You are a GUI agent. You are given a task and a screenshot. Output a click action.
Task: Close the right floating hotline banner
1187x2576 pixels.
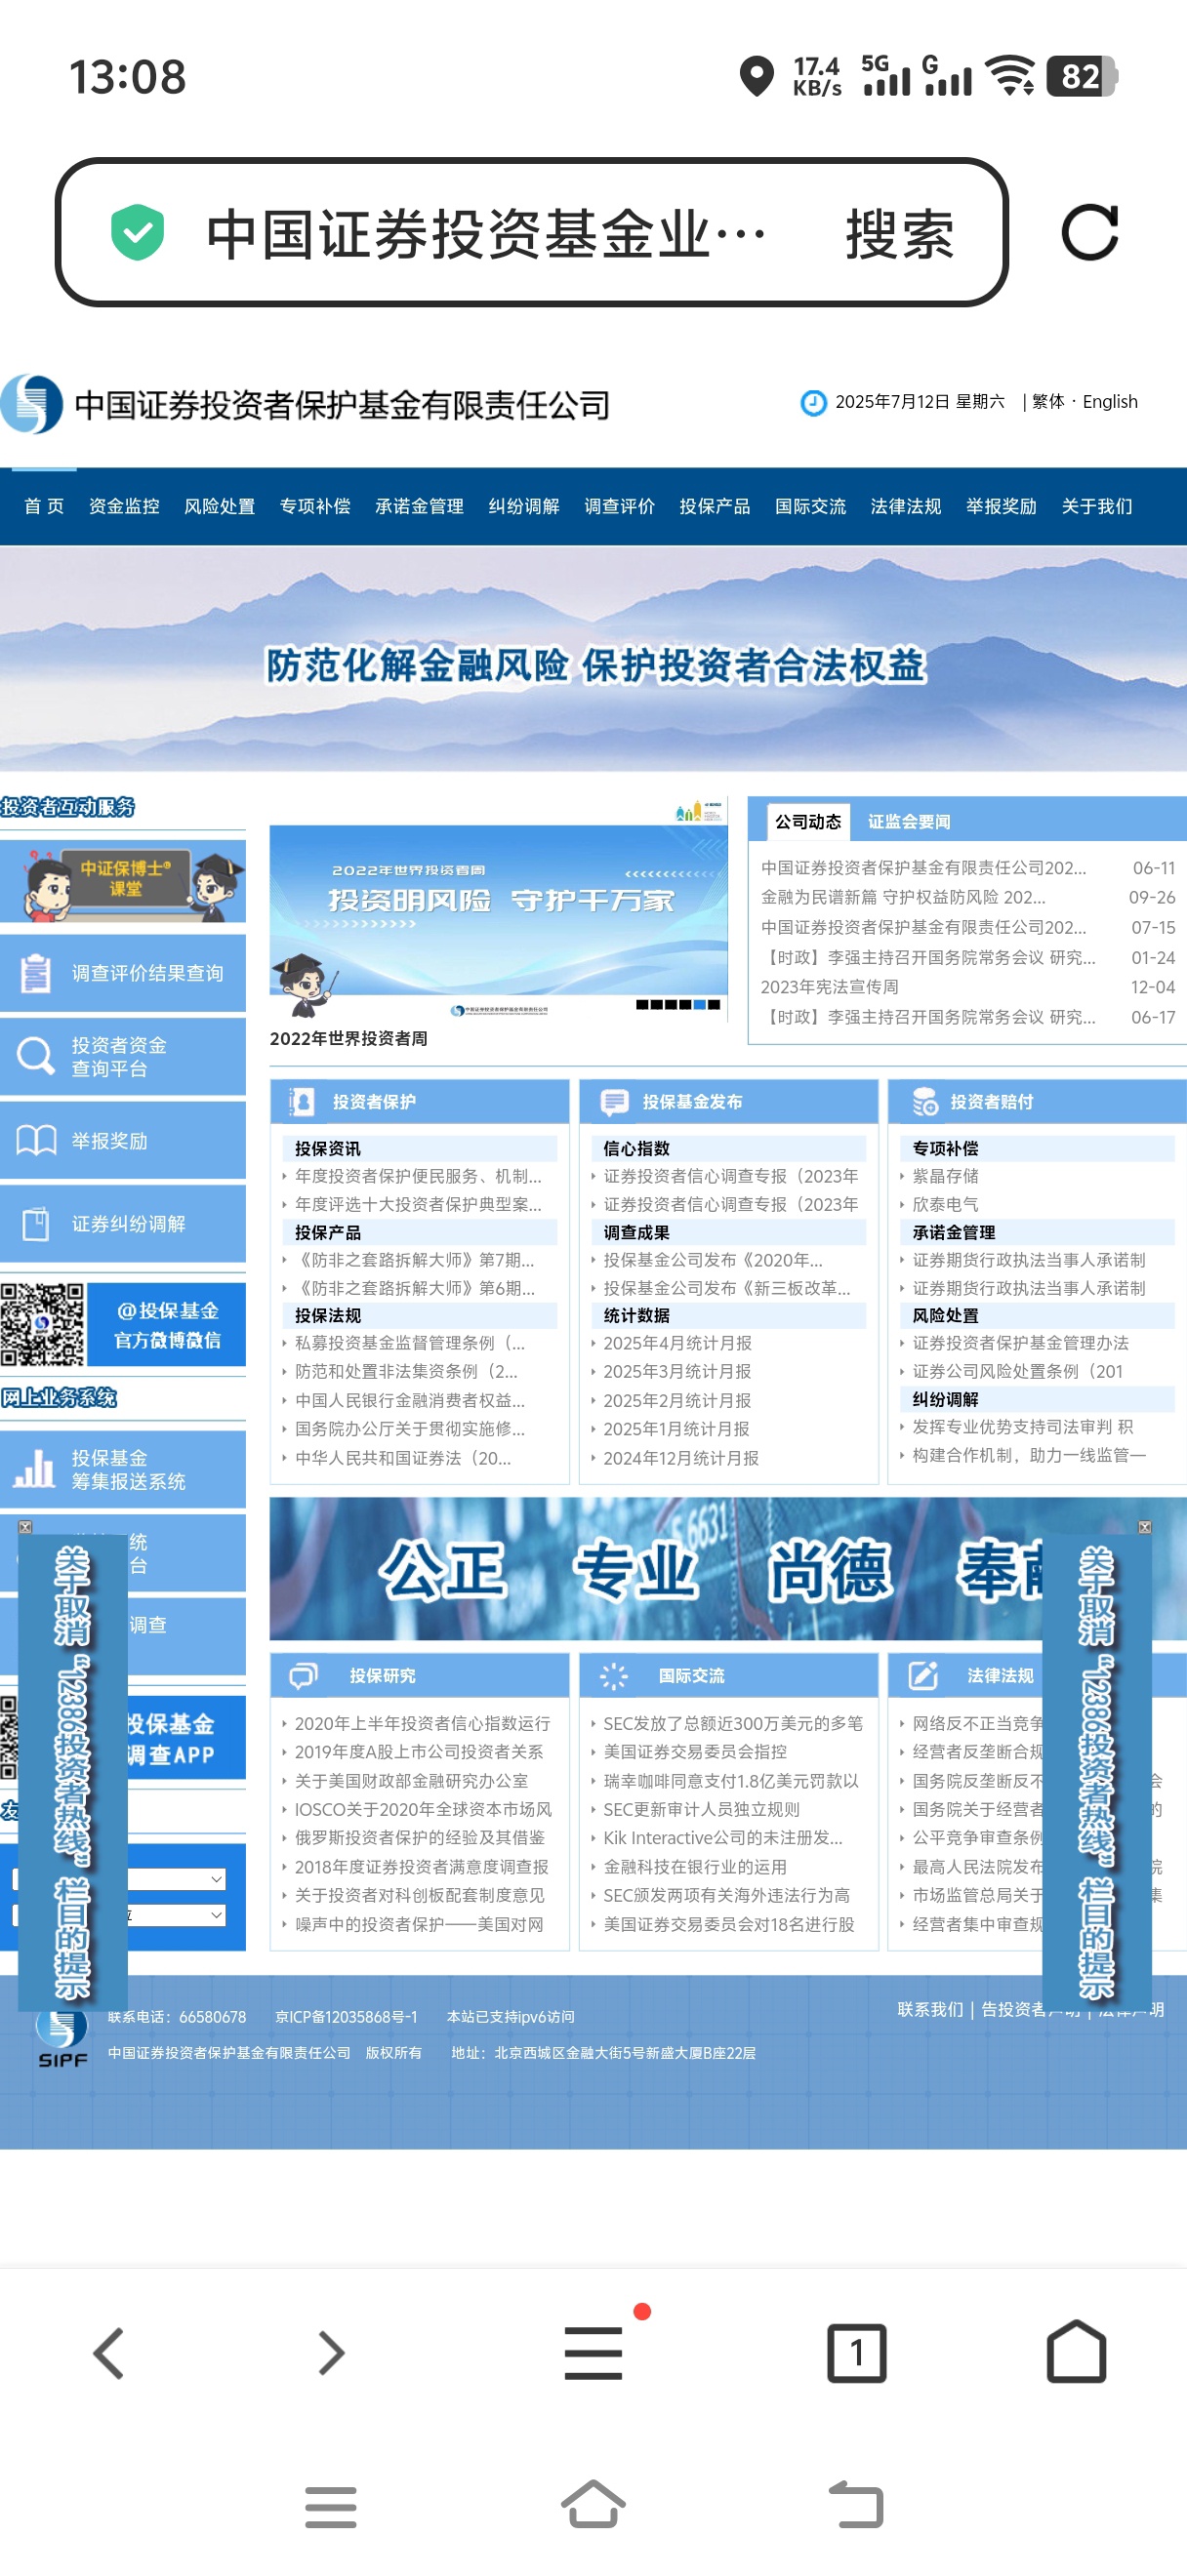click(x=1145, y=1527)
